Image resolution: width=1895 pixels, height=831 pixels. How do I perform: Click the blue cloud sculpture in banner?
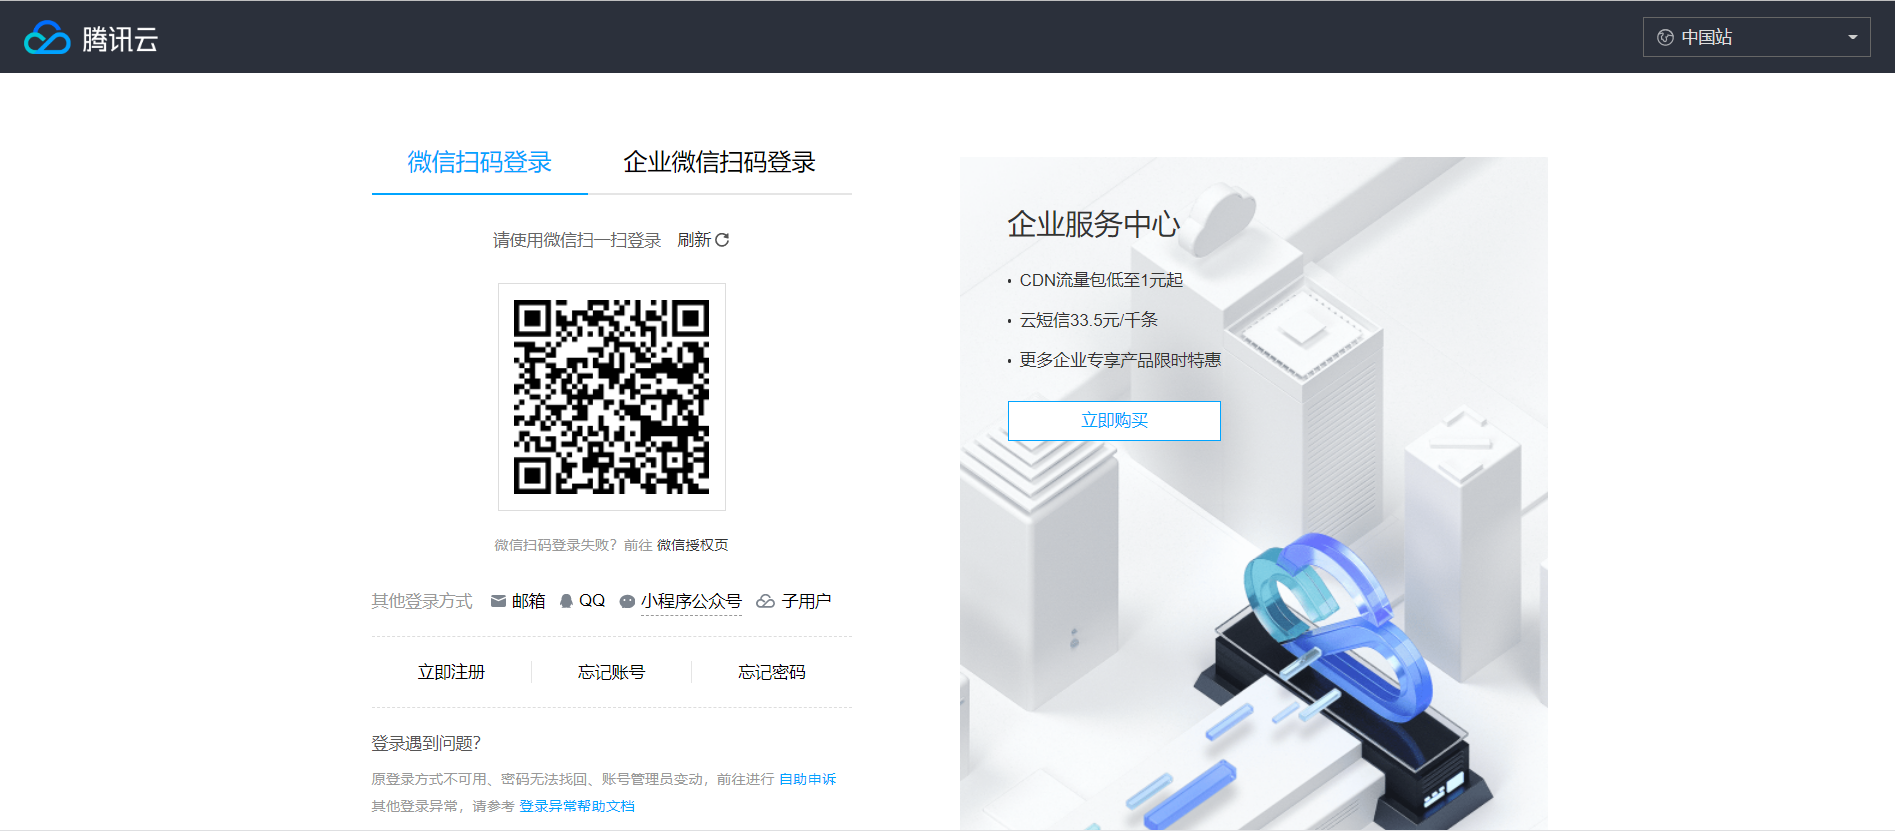[x=1337, y=627]
